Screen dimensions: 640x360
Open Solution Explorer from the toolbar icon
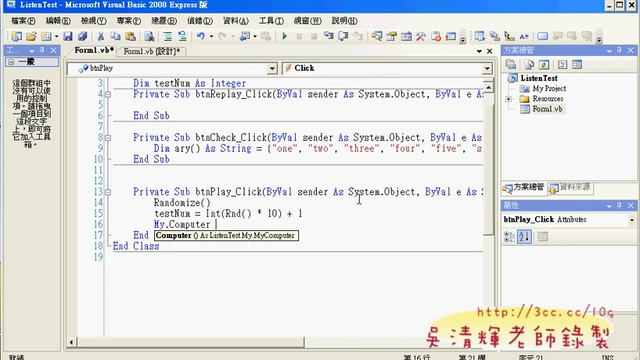[377, 36]
